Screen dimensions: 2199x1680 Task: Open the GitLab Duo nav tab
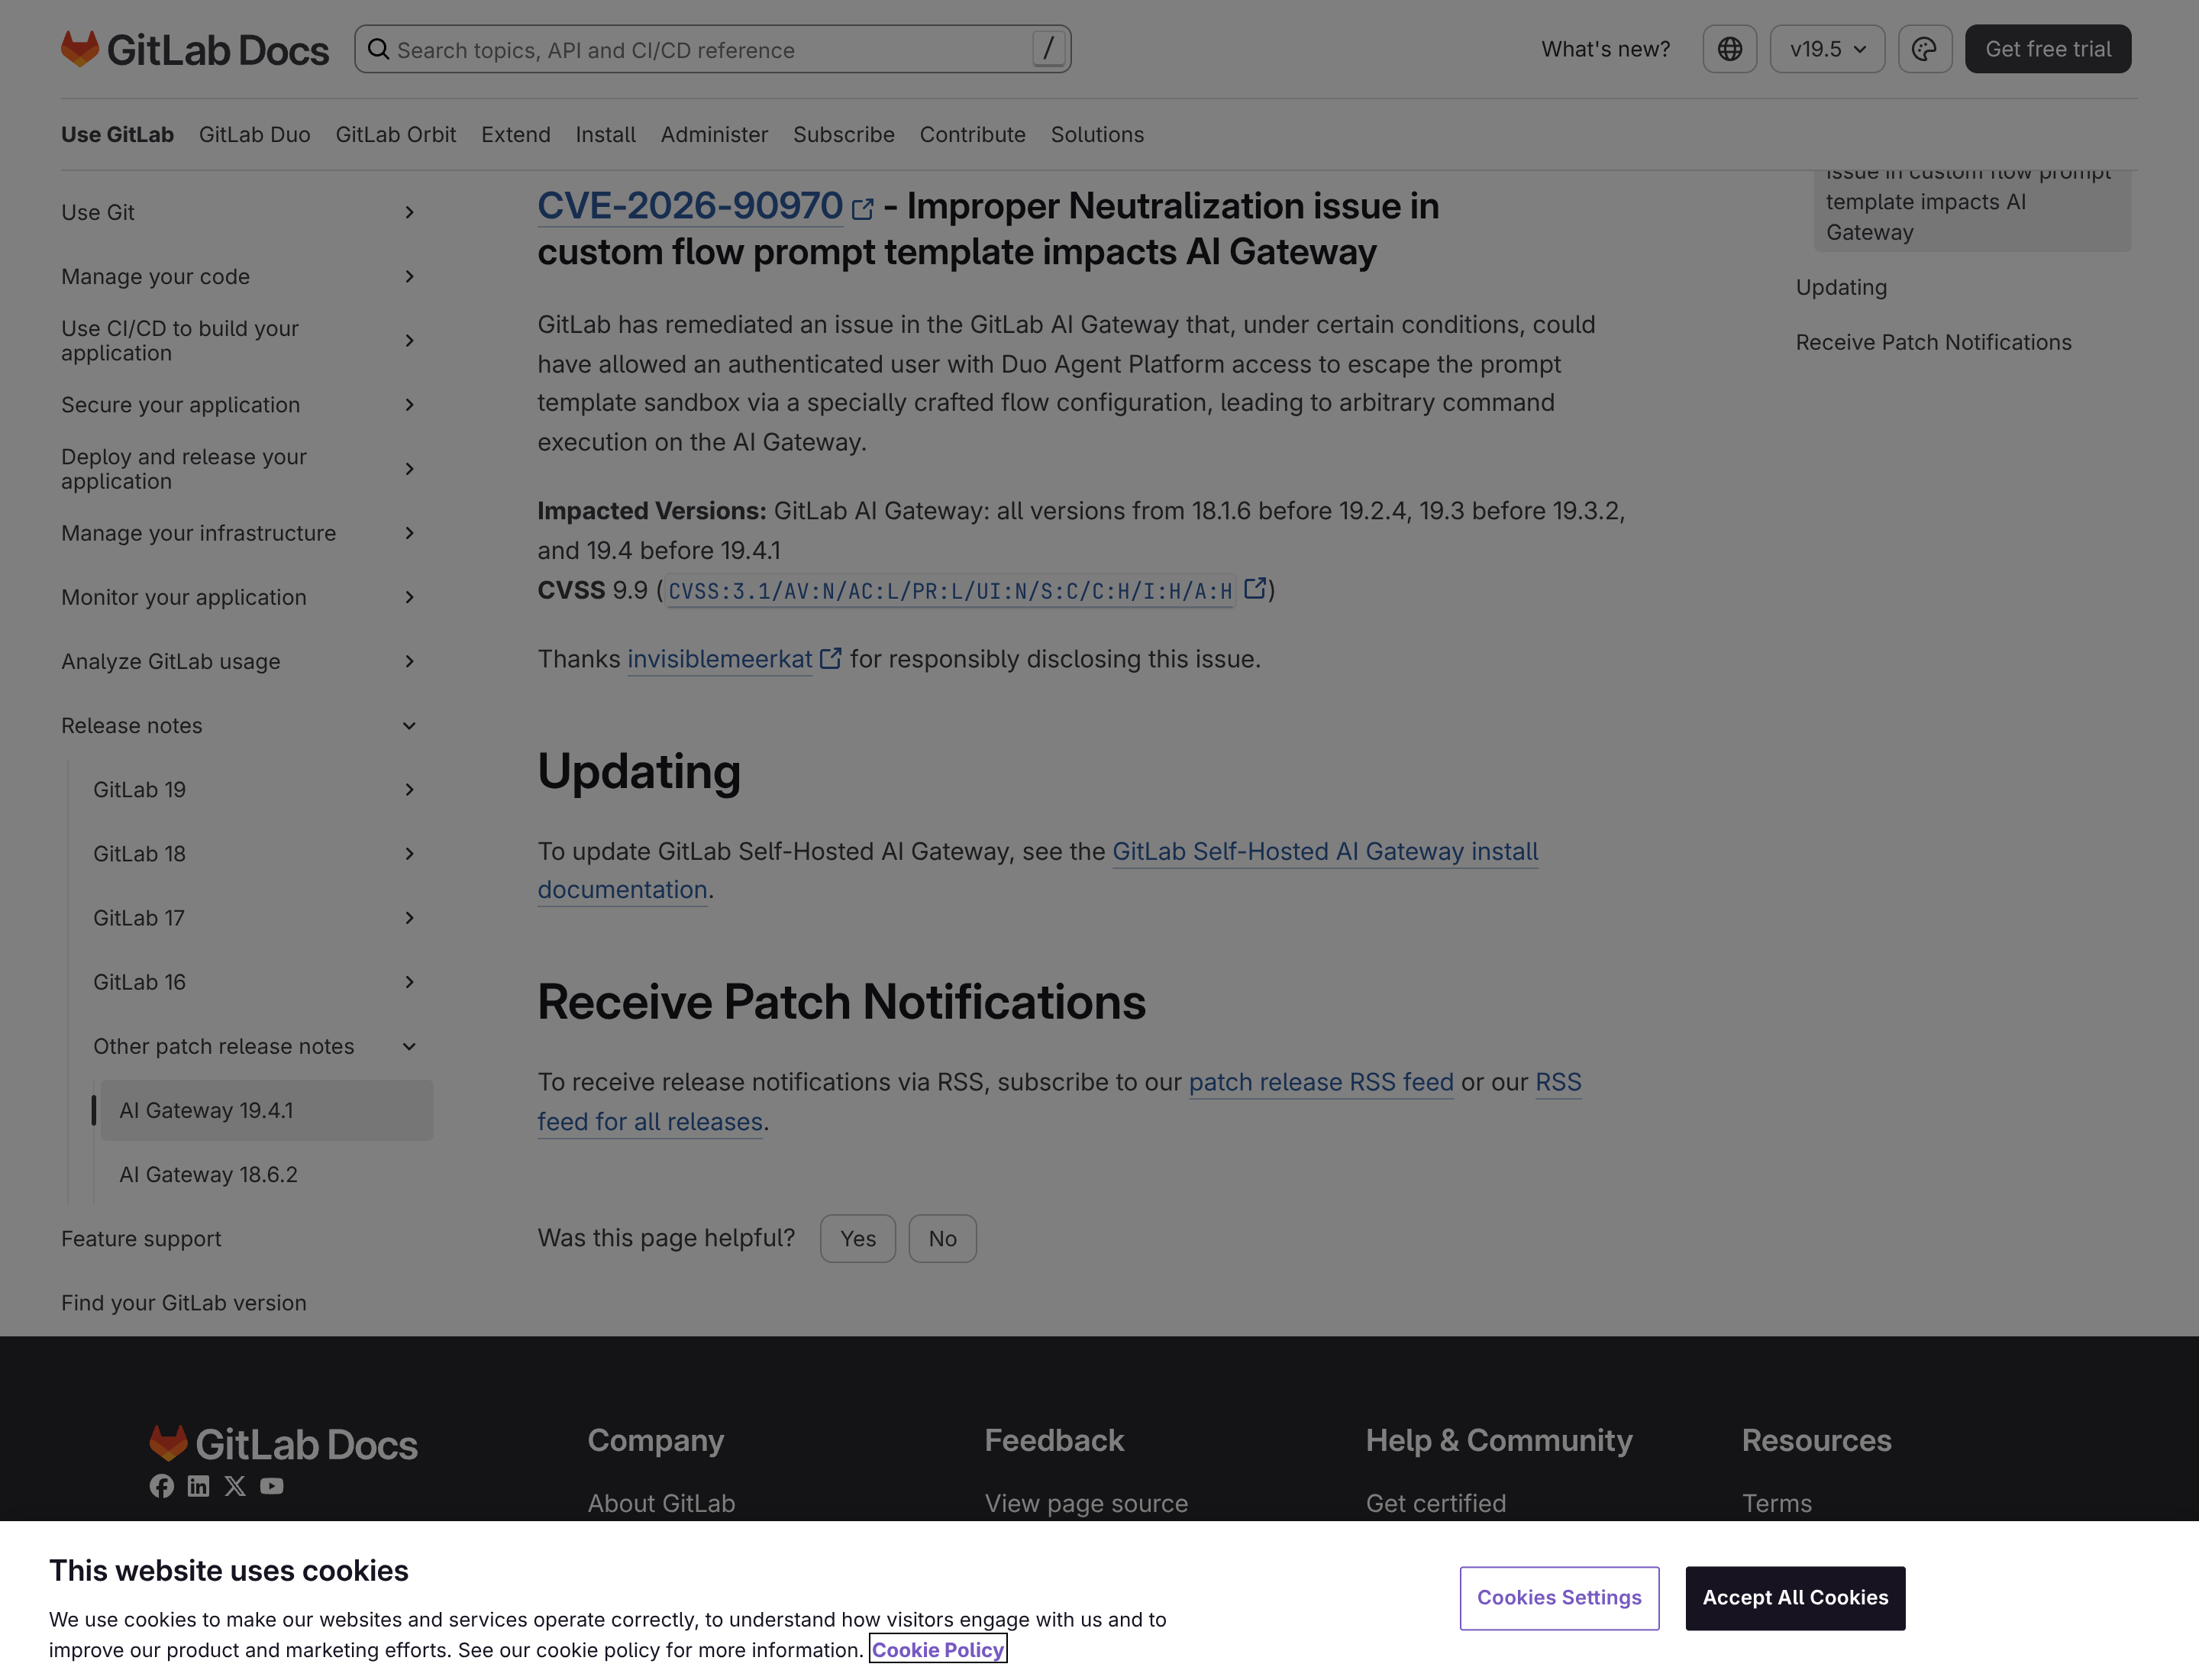[254, 134]
